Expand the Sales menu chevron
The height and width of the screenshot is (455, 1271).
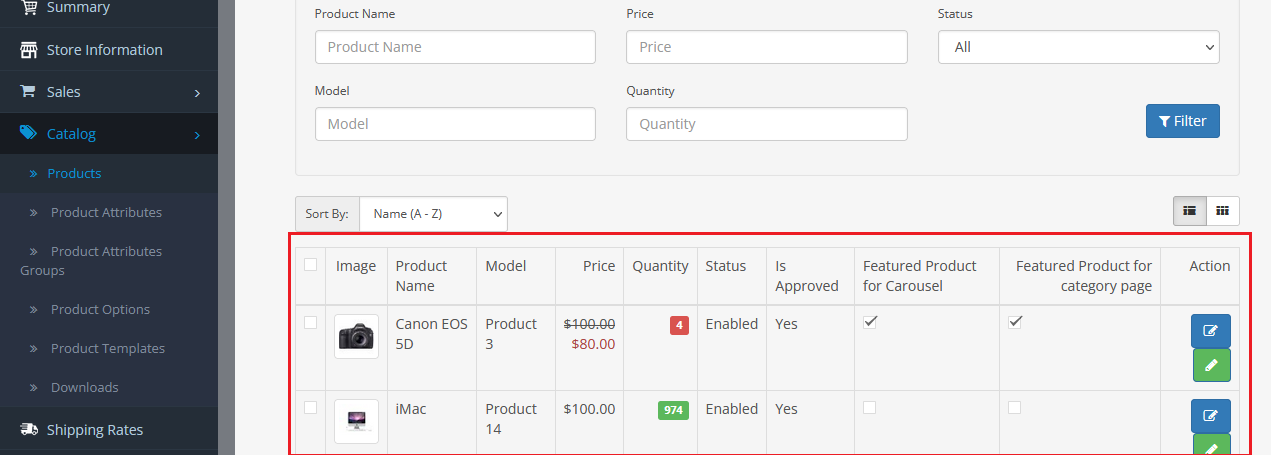coord(197,93)
